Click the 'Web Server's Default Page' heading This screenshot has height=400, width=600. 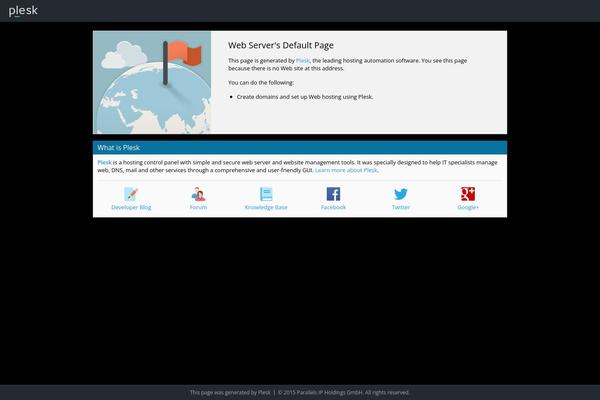(x=281, y=45)
